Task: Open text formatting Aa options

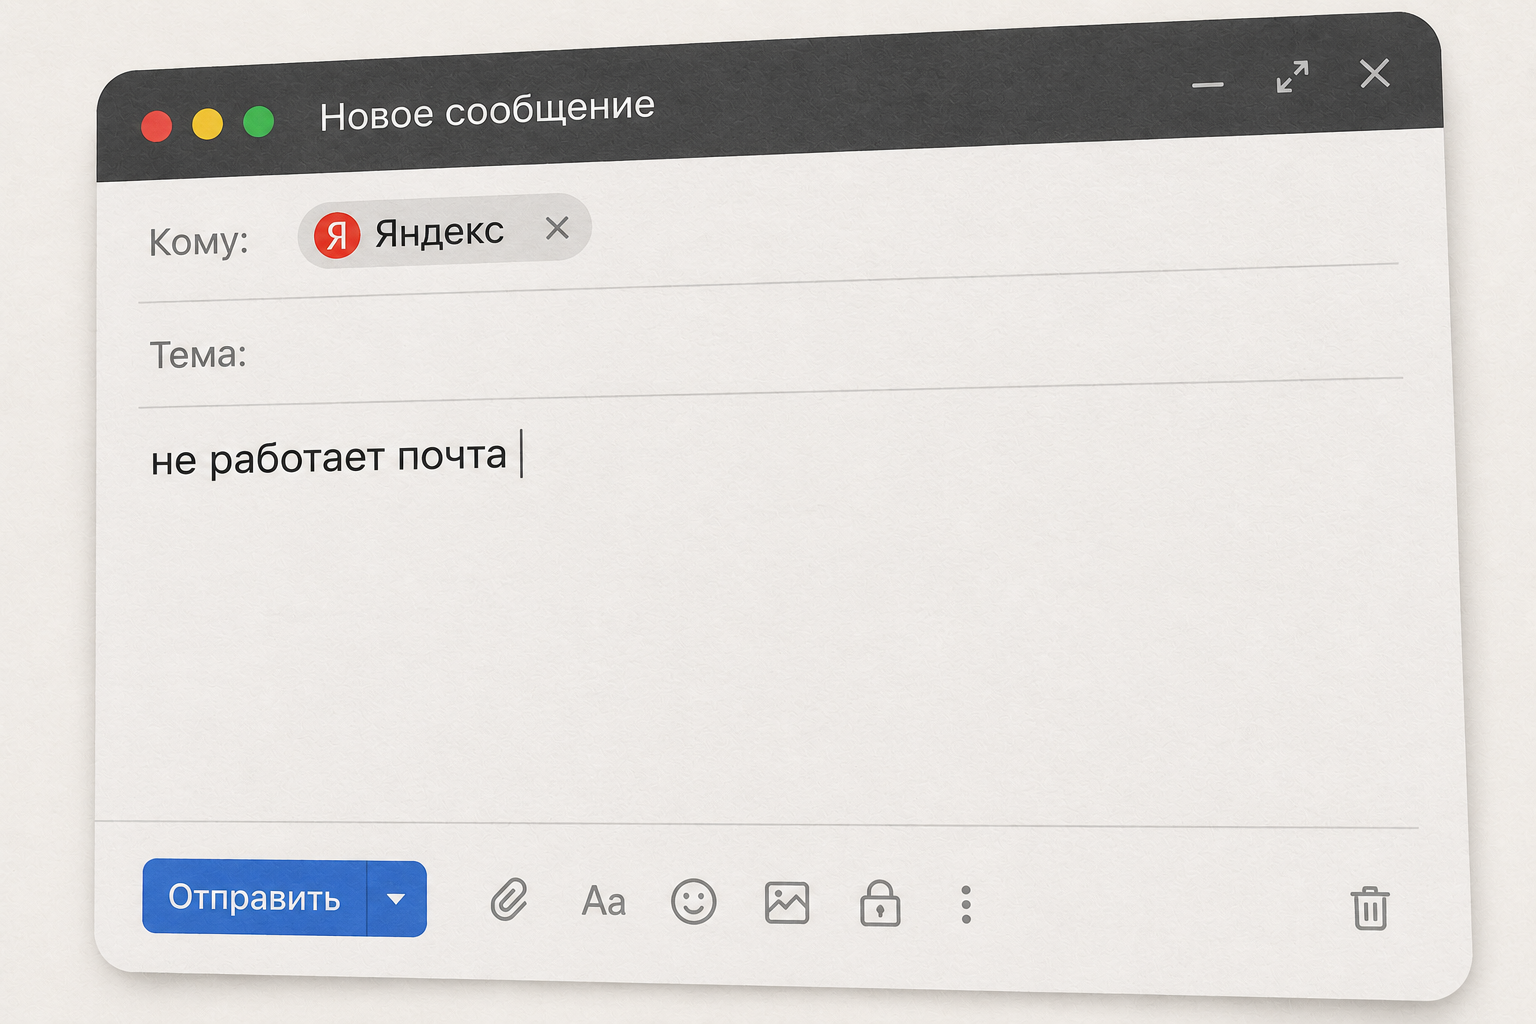Action: [x=603, y=901]
